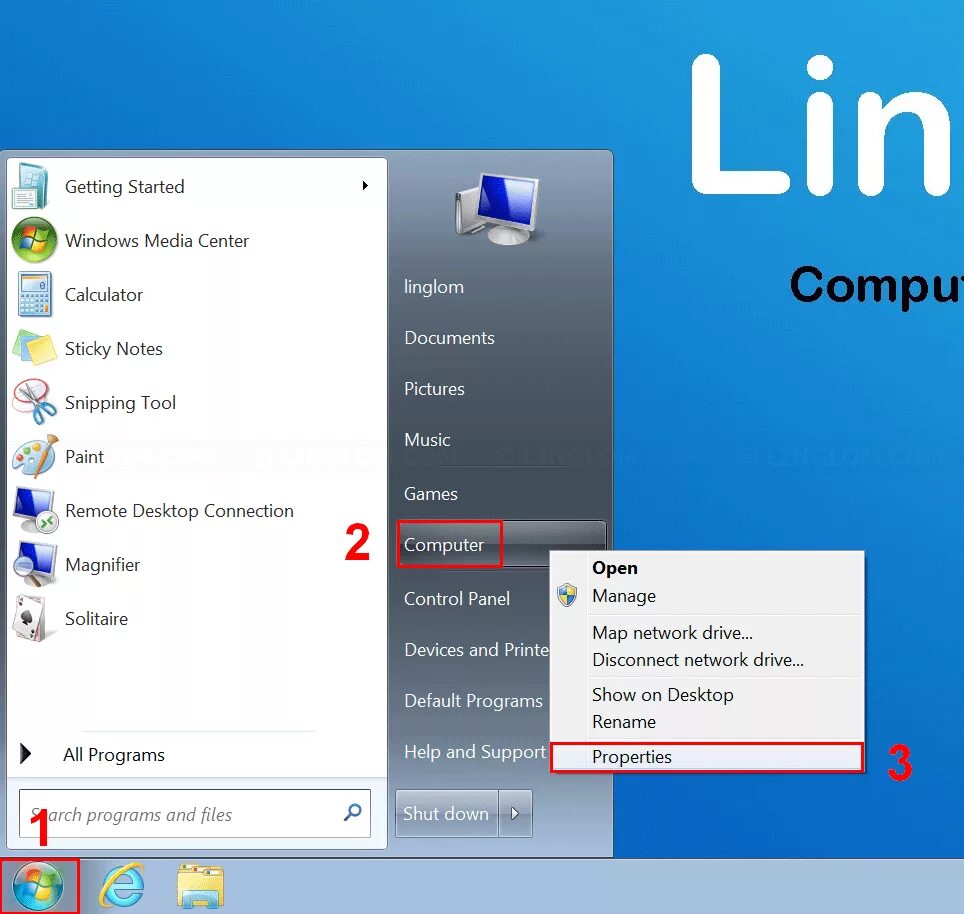This screenshot has height=914, width=964.
Task: Select Disconnect network drive... option
Action: 698,660
